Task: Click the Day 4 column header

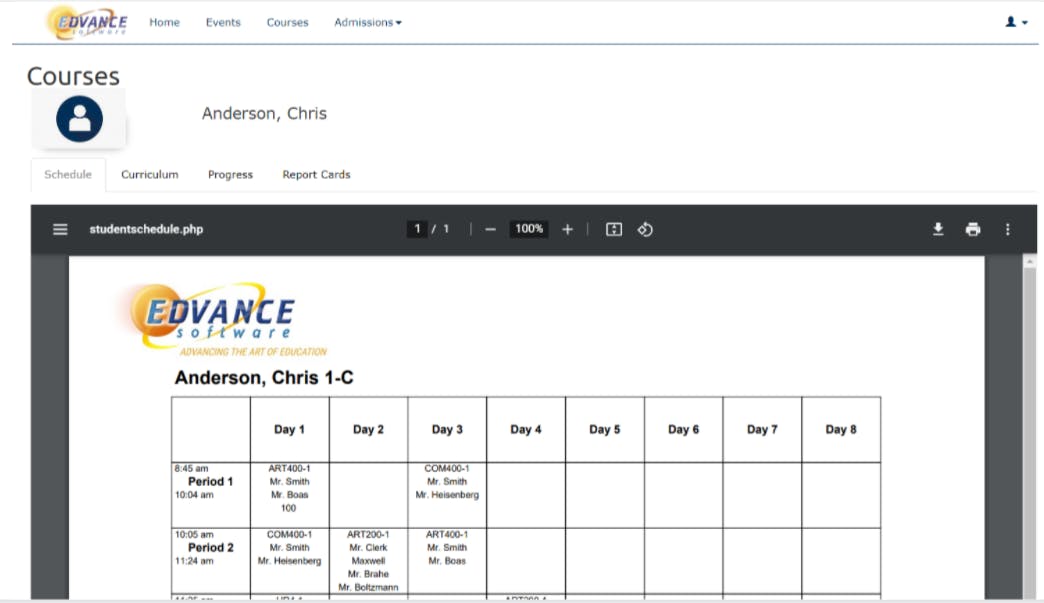Action: pyautogui.click(x=526, y=429)
